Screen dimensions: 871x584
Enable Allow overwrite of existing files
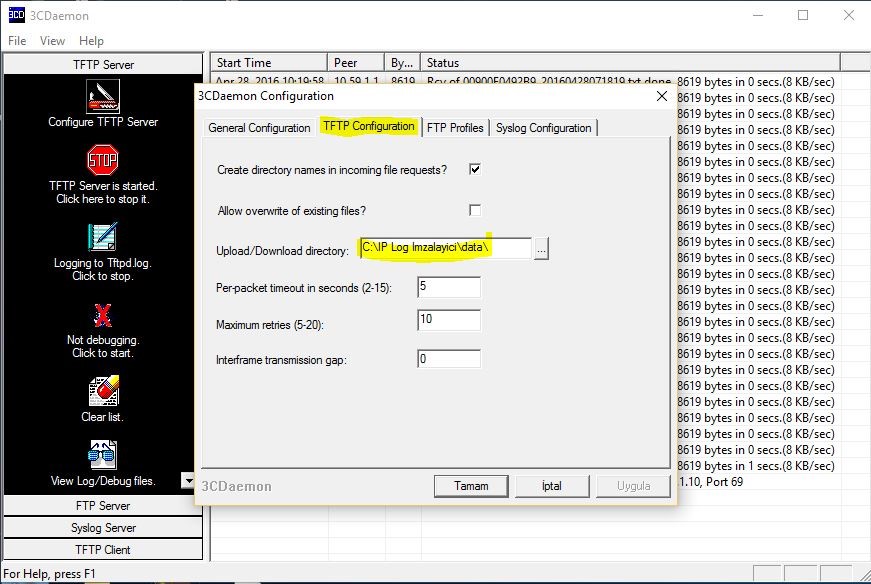[475, 210]
